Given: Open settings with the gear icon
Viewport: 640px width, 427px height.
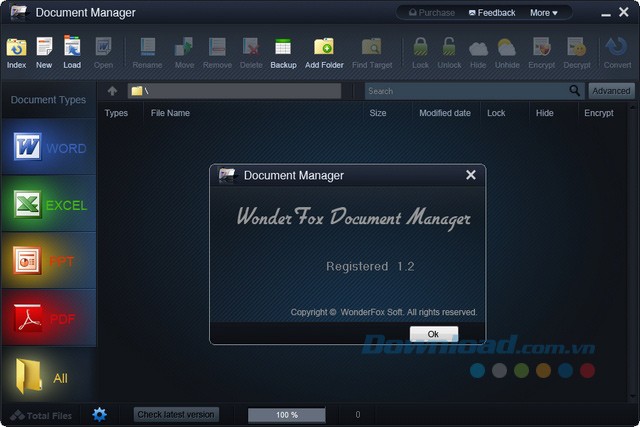Looking at the screenshot, I should click(99, 414).
